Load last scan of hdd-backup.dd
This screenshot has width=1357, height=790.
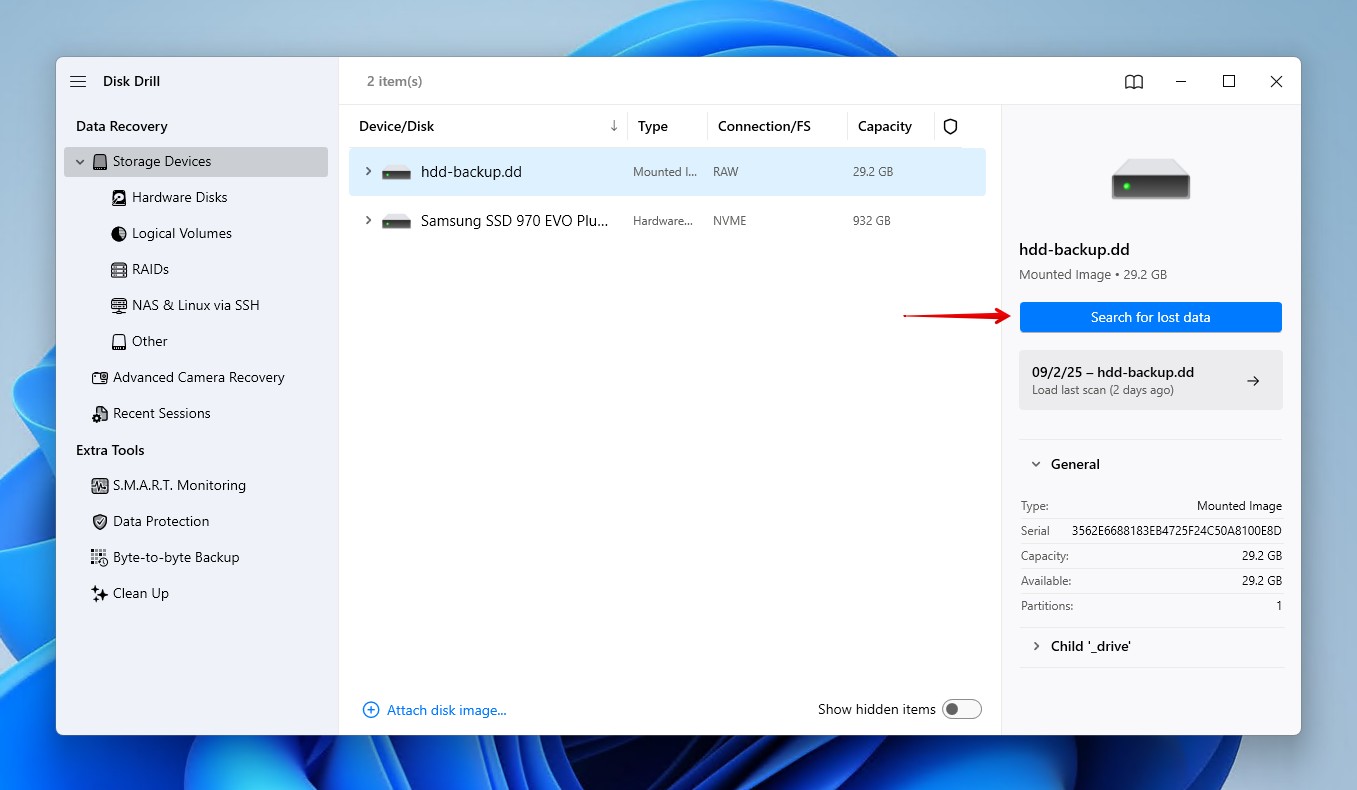coord(1150,380)
